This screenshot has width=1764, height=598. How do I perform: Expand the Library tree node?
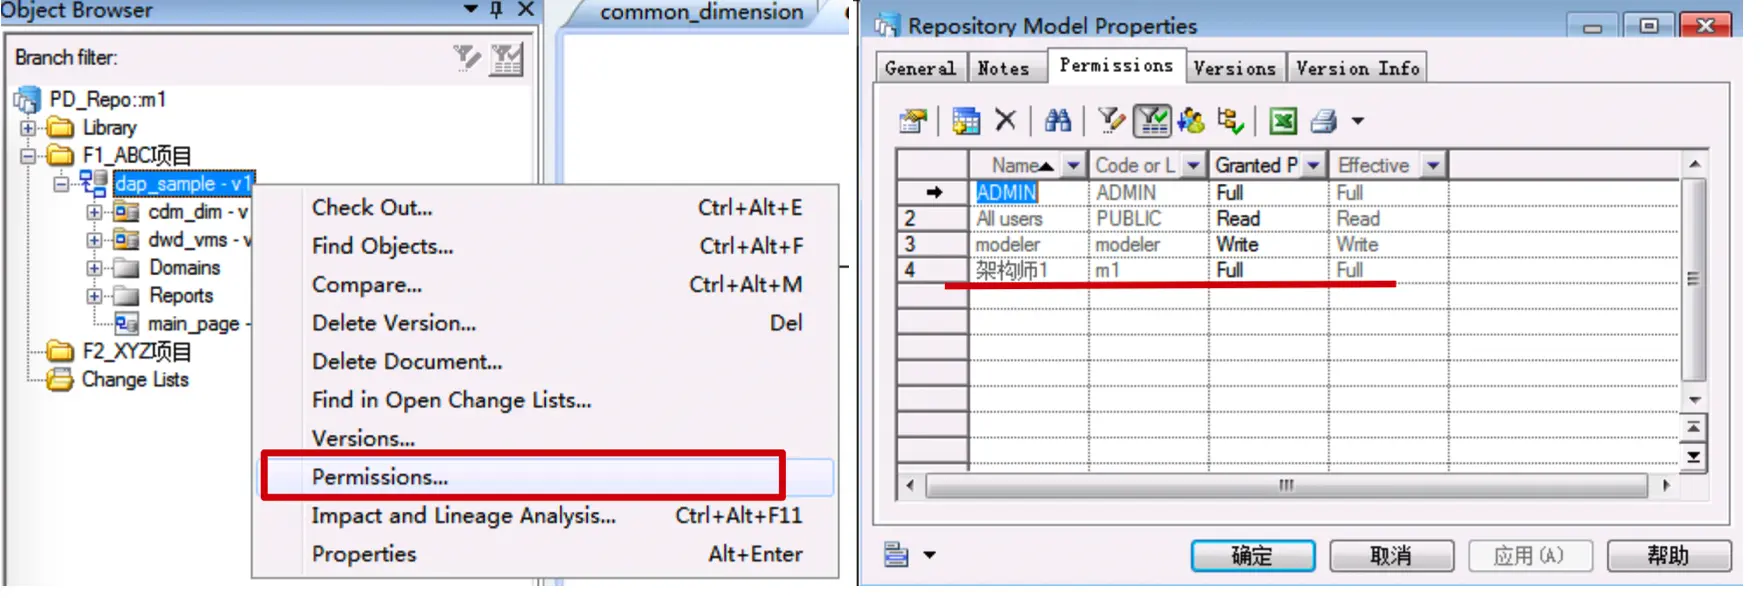point(28,128)
